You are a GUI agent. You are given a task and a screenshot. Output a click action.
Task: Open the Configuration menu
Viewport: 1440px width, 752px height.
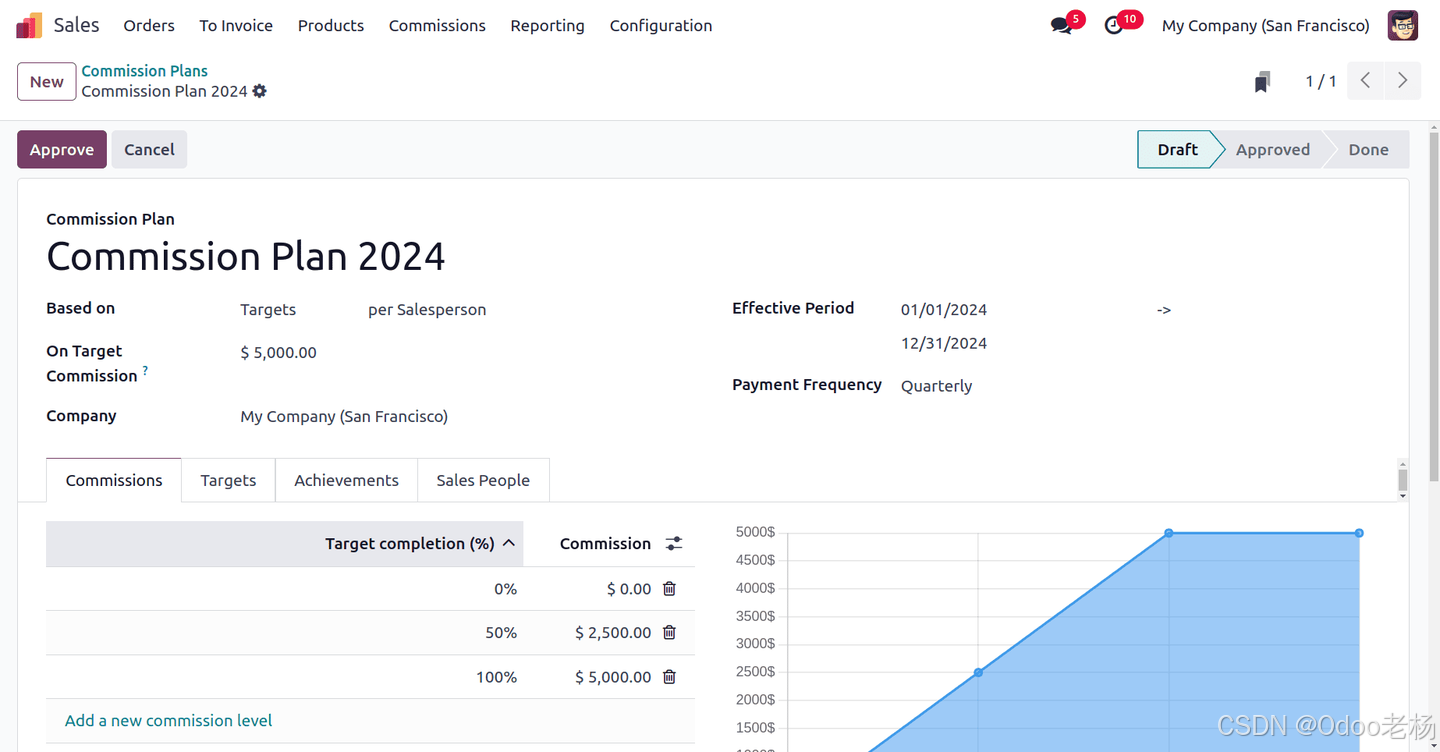tap(661, 26)
